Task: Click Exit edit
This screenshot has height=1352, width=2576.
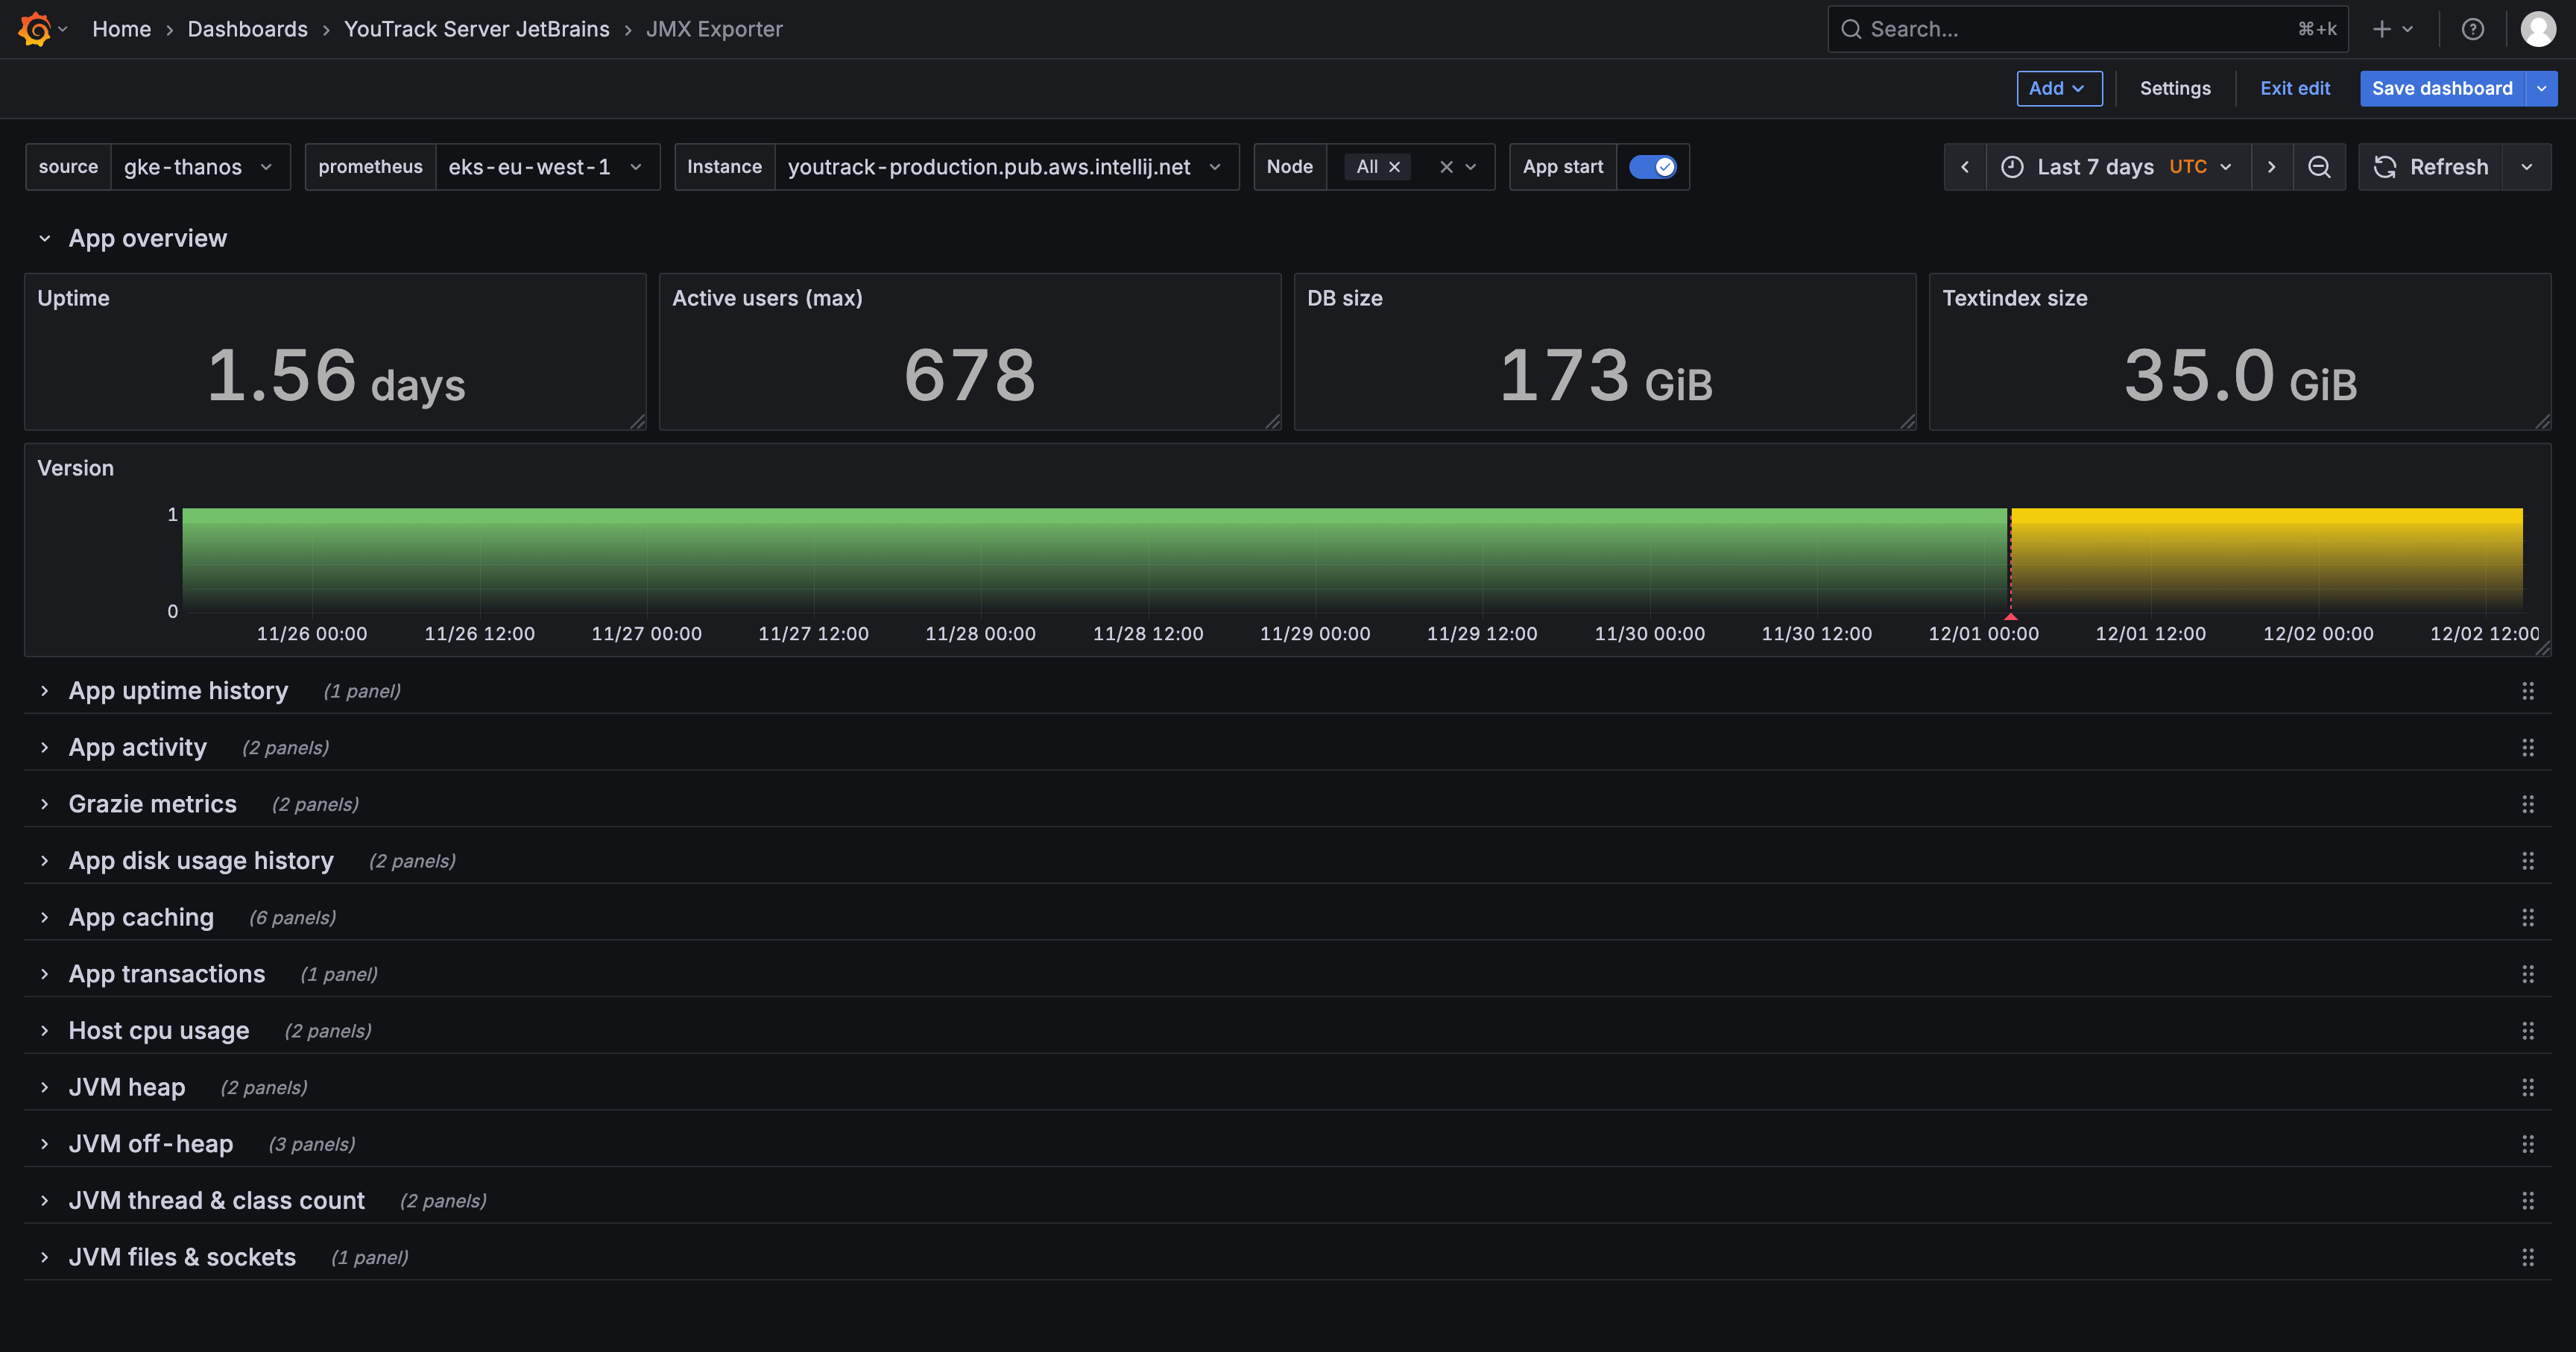Action: click(2295, 88)
